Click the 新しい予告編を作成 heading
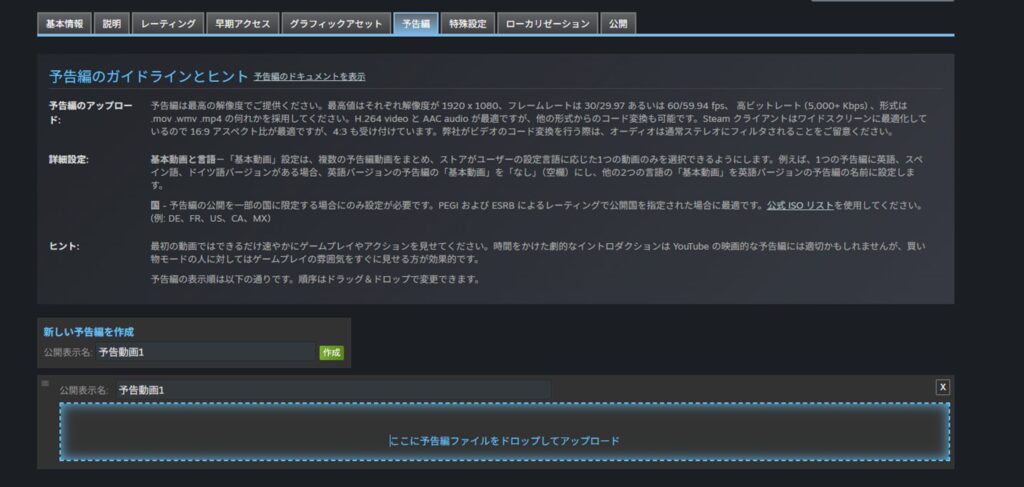Image resolution: width=1024 pixels, height=487 pixels. click(89, 331)
